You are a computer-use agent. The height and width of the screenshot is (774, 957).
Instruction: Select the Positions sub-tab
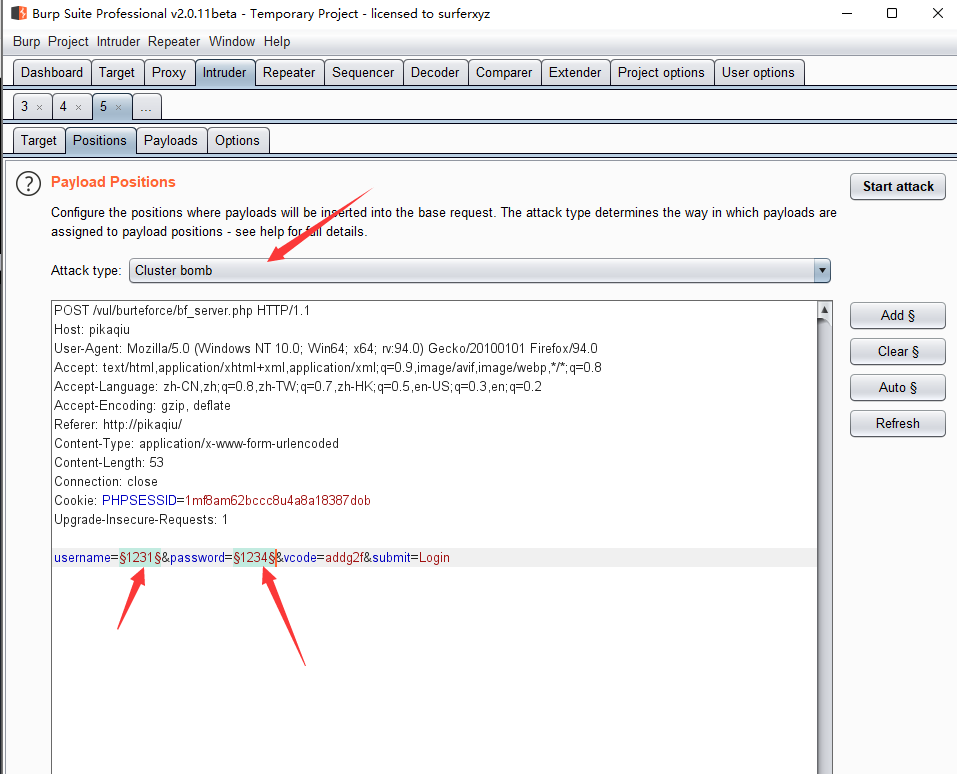[100, 141]
